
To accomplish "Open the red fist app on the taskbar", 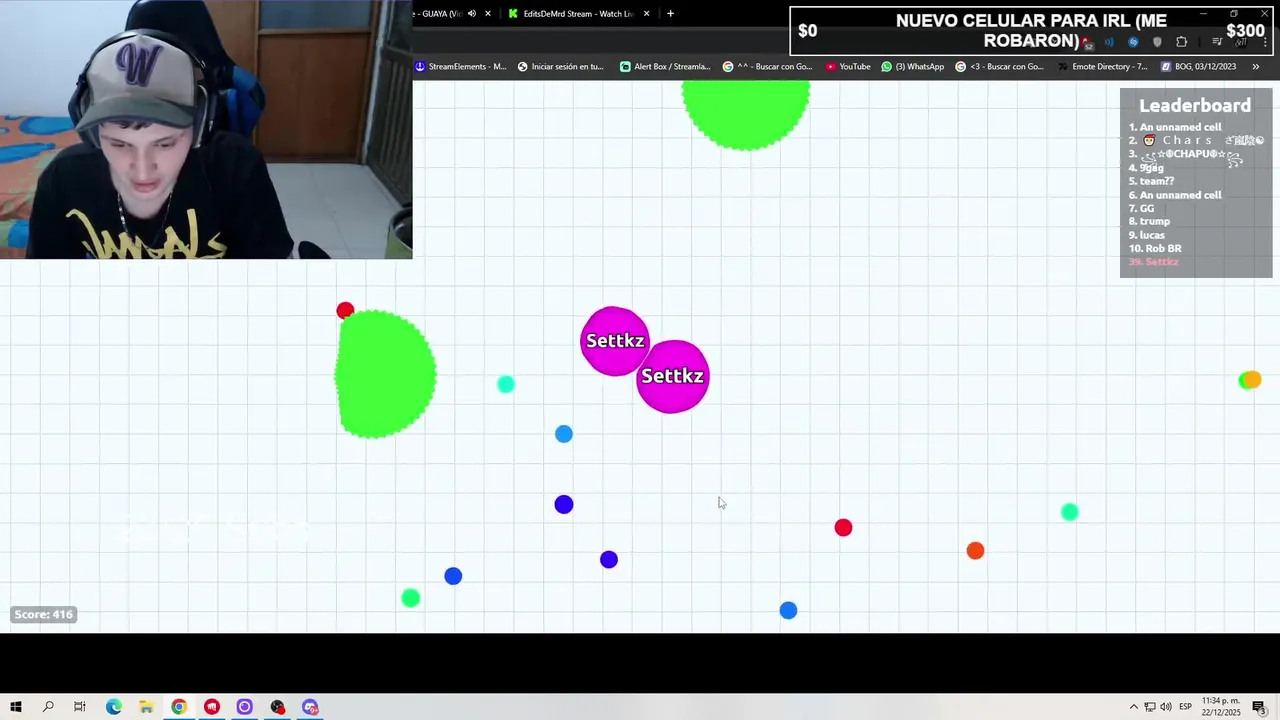I will pos(212,707).
